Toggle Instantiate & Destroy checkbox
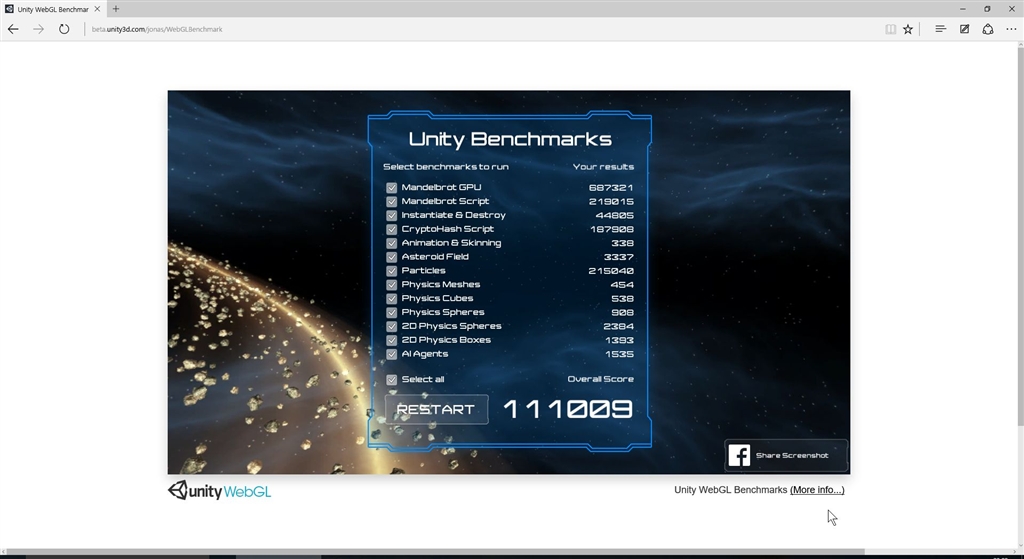This screenshot has width=1024, height=559. point(391,215)
